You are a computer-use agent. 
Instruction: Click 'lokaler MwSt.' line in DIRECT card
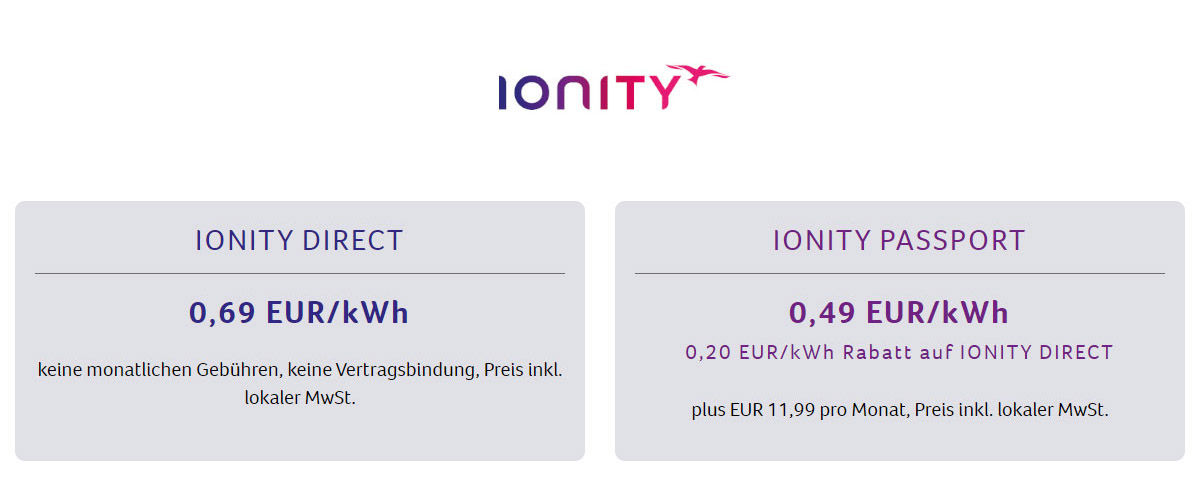click(x=299, y=397)
